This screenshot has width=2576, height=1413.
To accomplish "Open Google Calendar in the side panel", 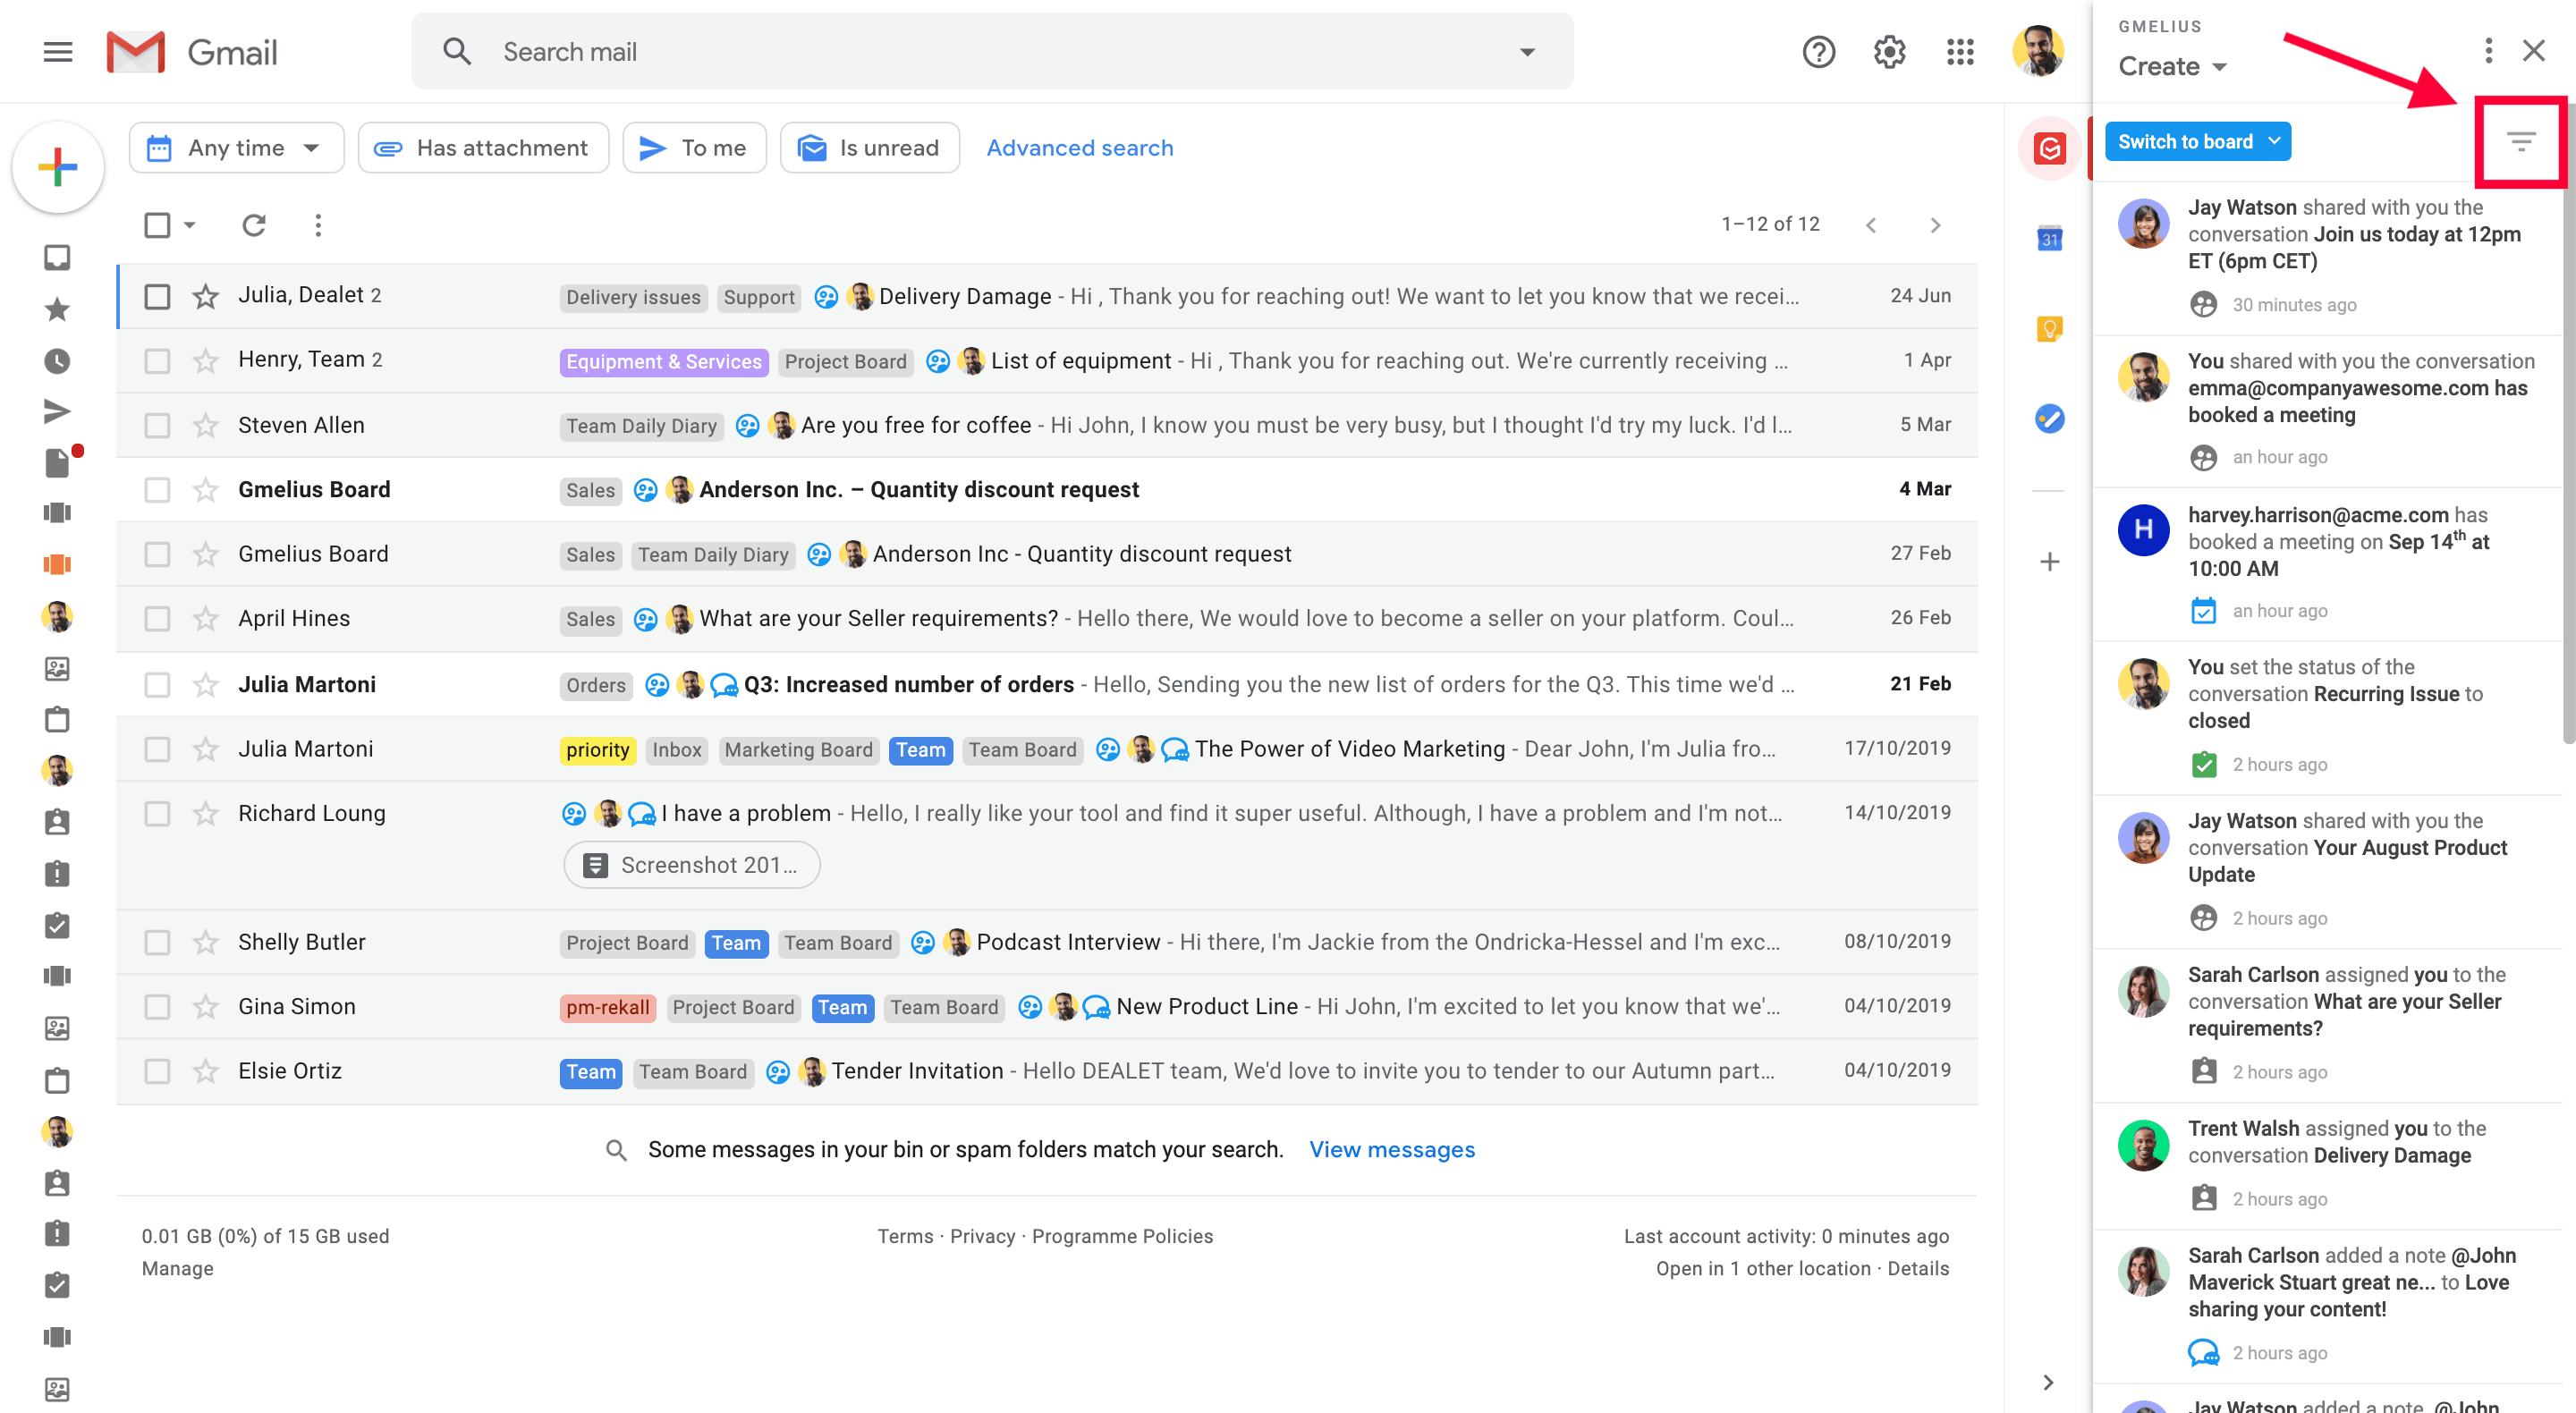I will pyautogui.click(x=2049, y=239).
